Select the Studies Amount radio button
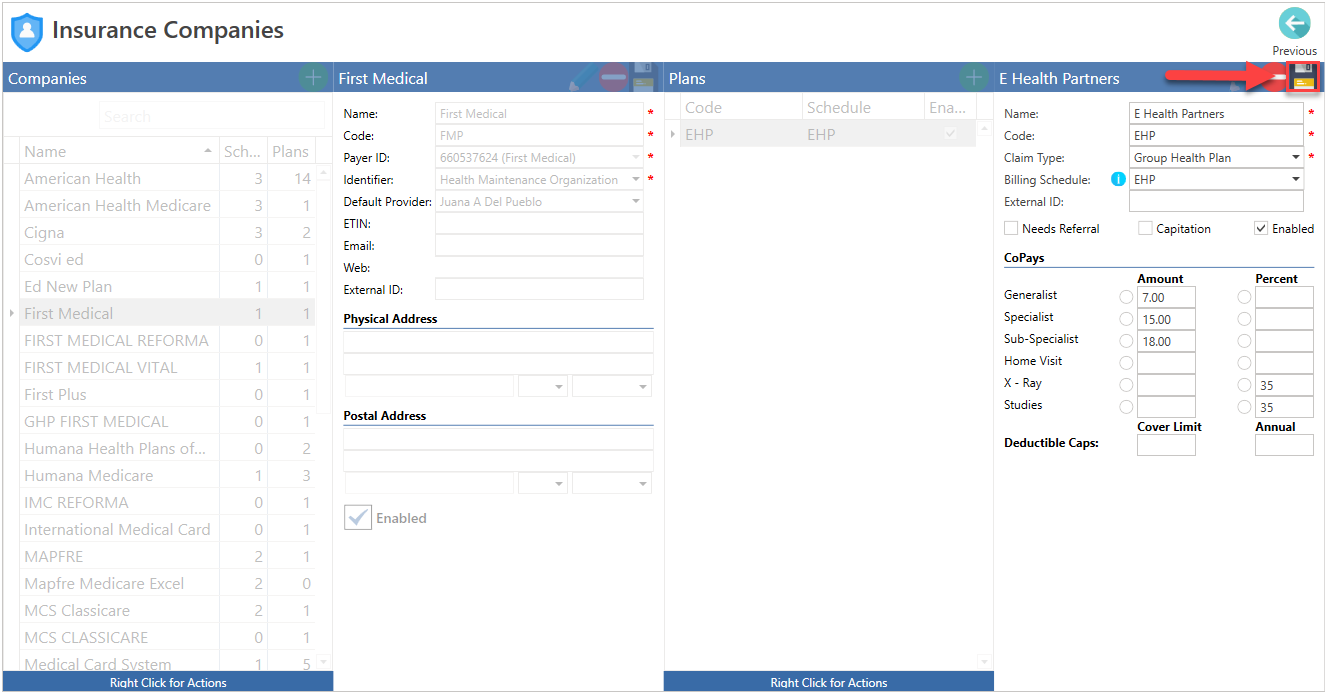The height and width of the screenshot is (697, 1330). pos(1127,407)
